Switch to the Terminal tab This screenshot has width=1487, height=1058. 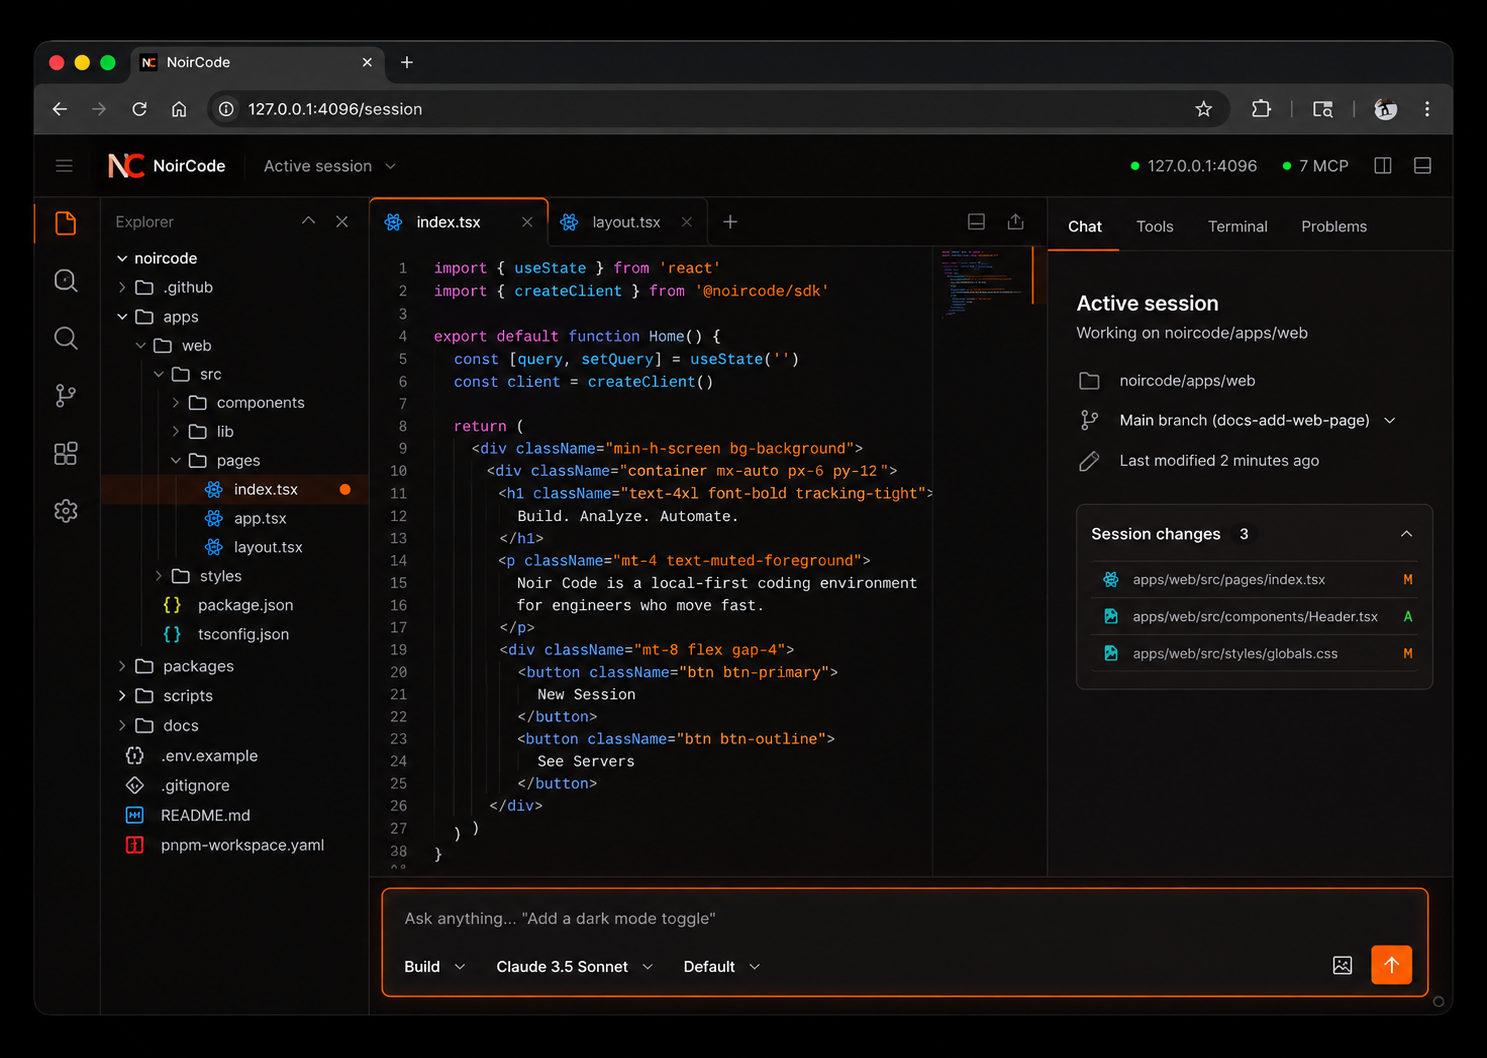[x=1238, y=227]
